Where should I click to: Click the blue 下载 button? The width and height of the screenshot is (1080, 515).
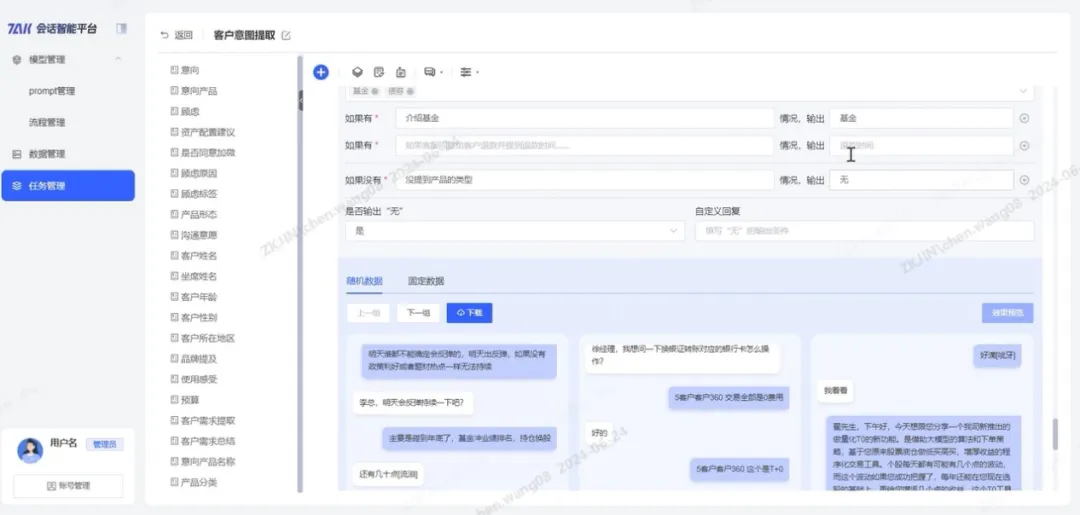pyautogui.click(x=469, y=312)
